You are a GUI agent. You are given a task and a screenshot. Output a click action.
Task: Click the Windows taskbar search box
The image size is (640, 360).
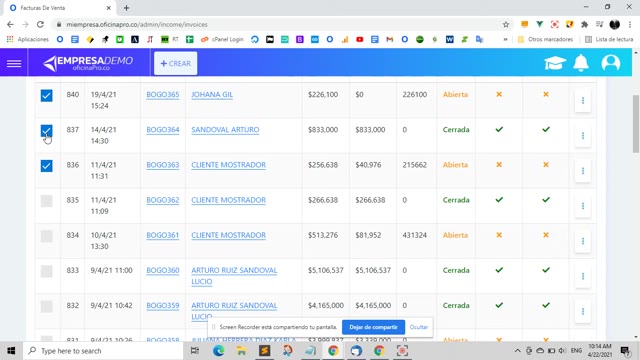pyautogui.click(x=104, y=351)
